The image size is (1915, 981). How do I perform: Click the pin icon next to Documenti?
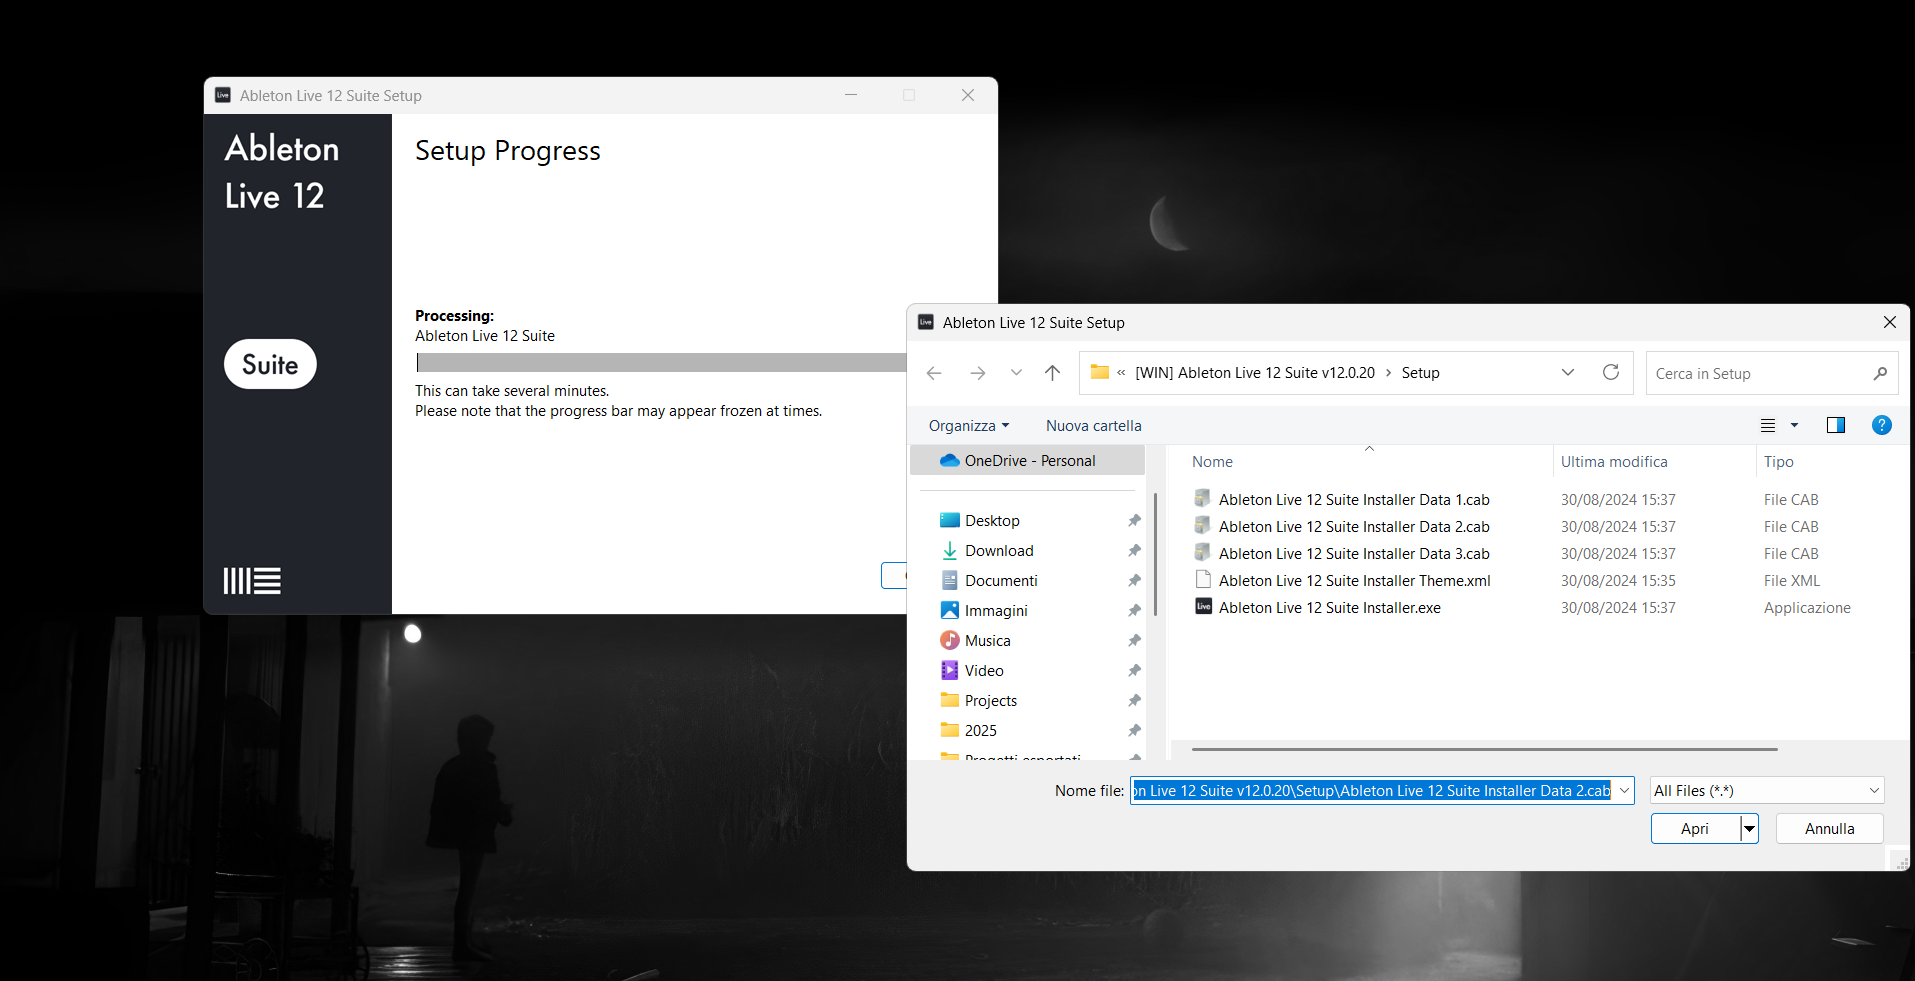pyautogui.click(x=1134, y=580)
